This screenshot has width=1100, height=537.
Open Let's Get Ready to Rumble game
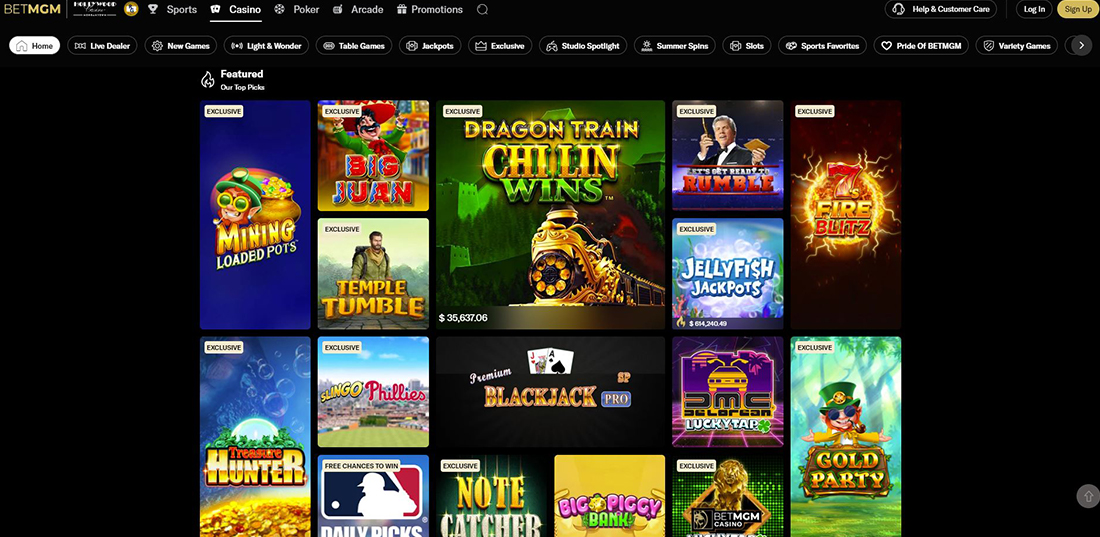tap(727, 156)
